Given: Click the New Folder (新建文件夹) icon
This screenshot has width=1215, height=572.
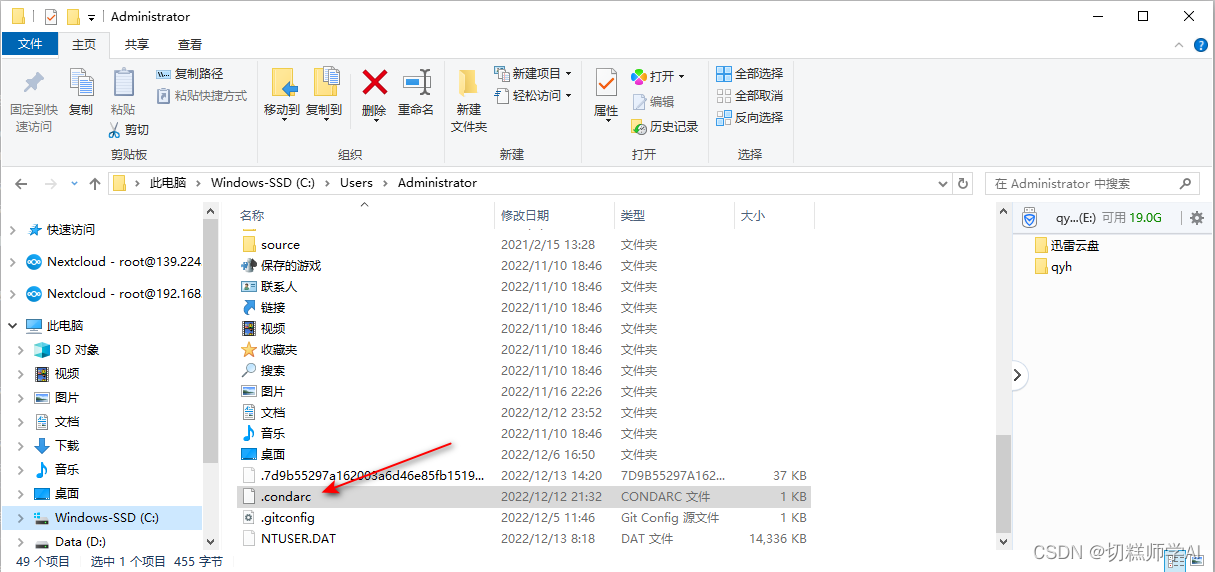Looking at the screenshot, I should pyautogui.click(x=468, y=83).
